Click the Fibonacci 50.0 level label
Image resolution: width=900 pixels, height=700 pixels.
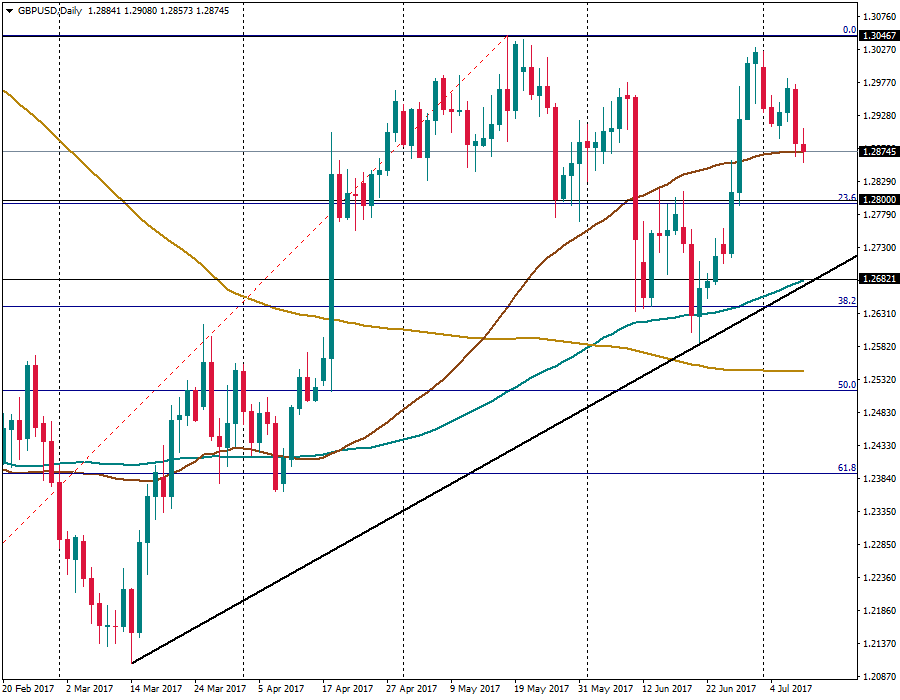(846, 384)
